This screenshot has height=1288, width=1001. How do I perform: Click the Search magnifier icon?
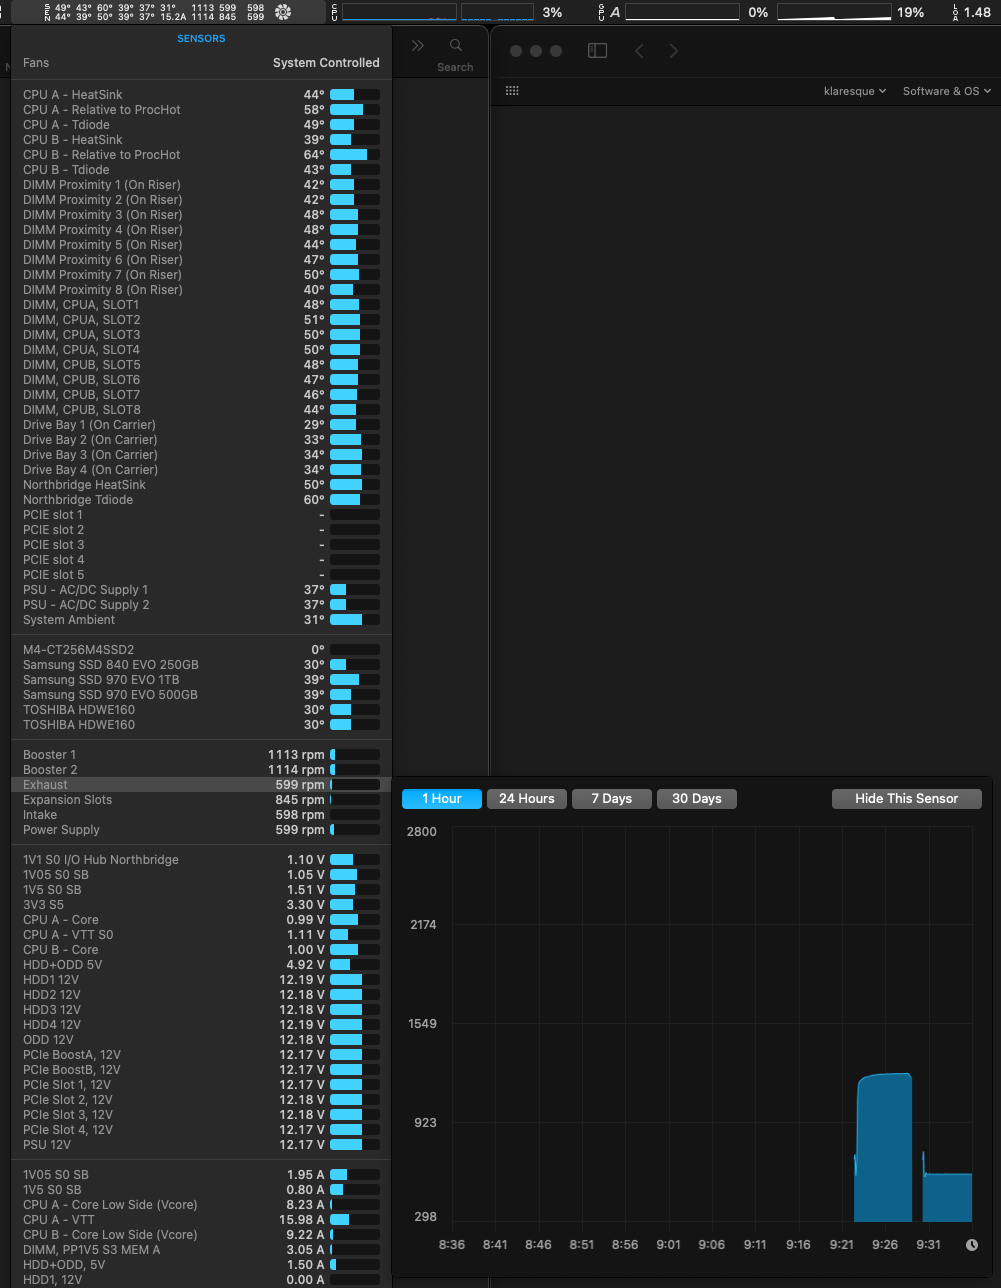click(x=455, y=46)
